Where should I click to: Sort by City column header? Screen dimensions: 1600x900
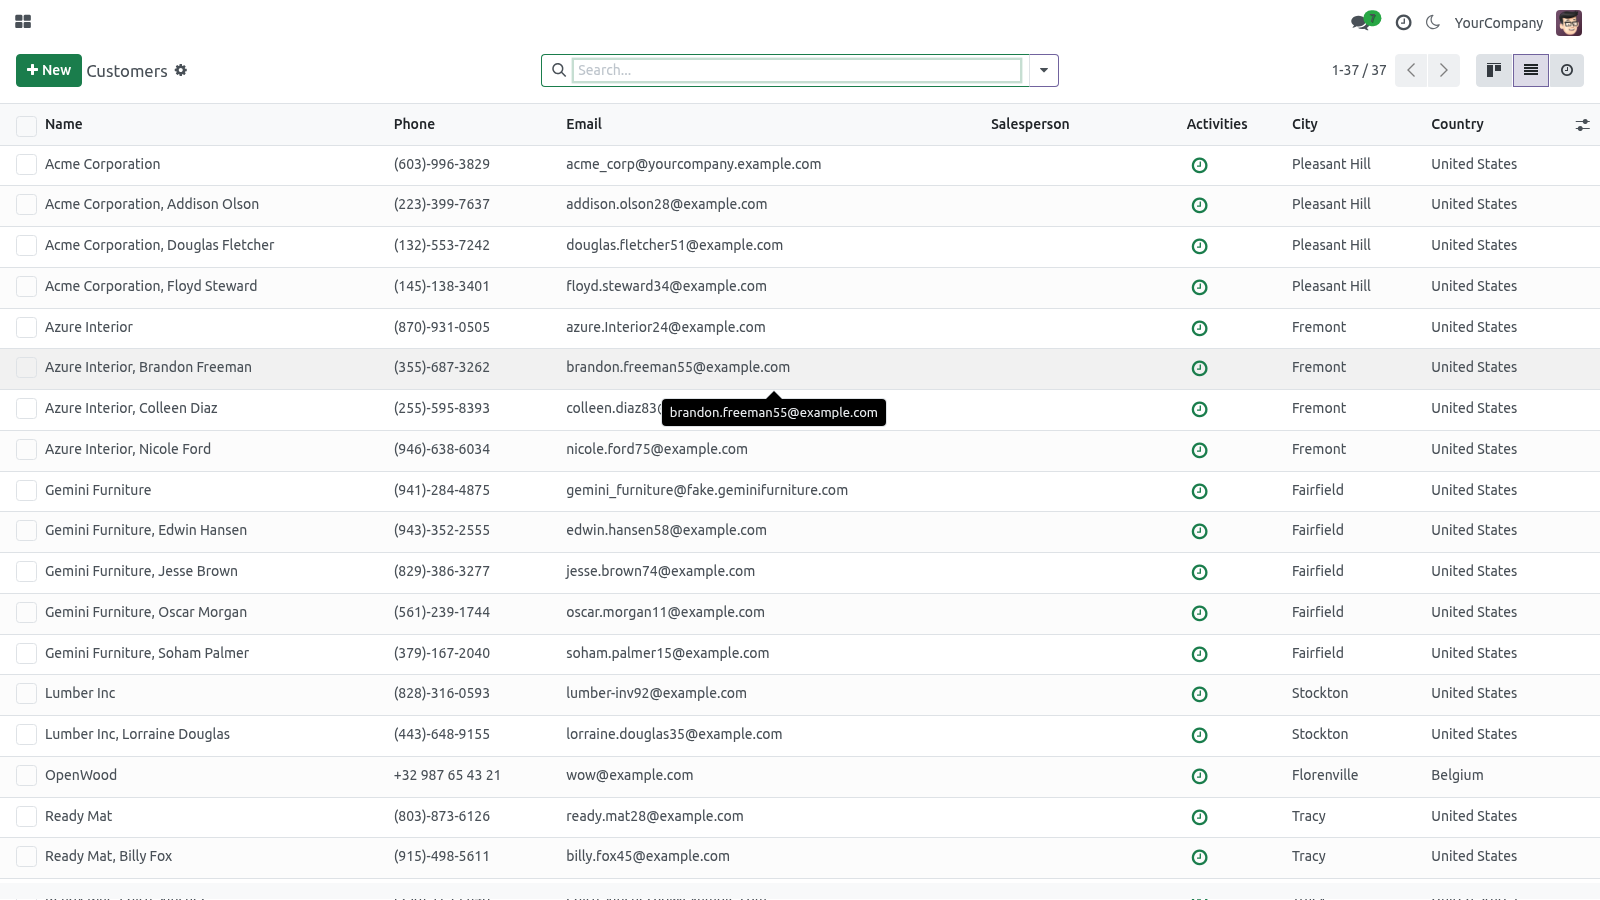point(1304,124)
